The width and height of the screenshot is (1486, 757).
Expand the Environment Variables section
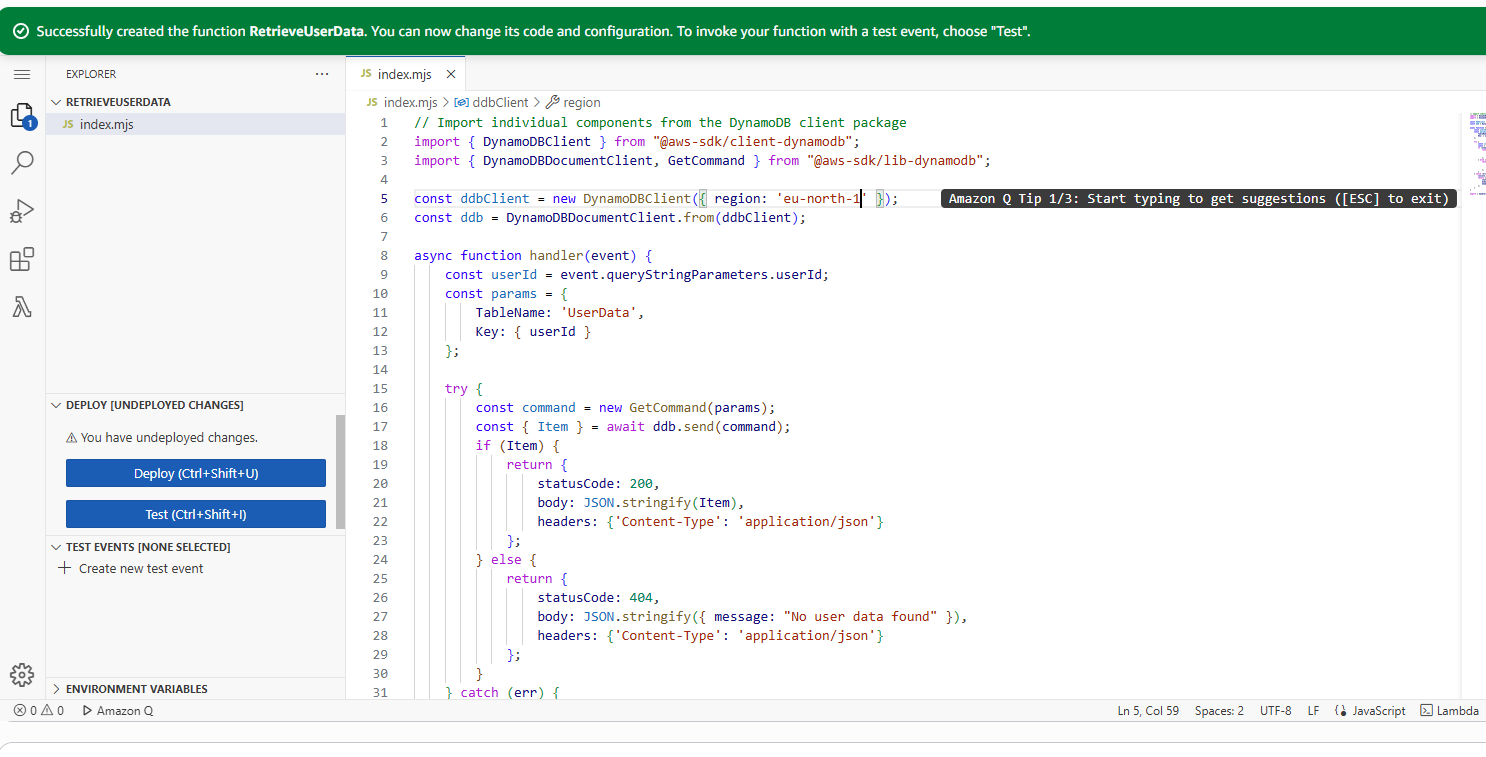point(136,689)
